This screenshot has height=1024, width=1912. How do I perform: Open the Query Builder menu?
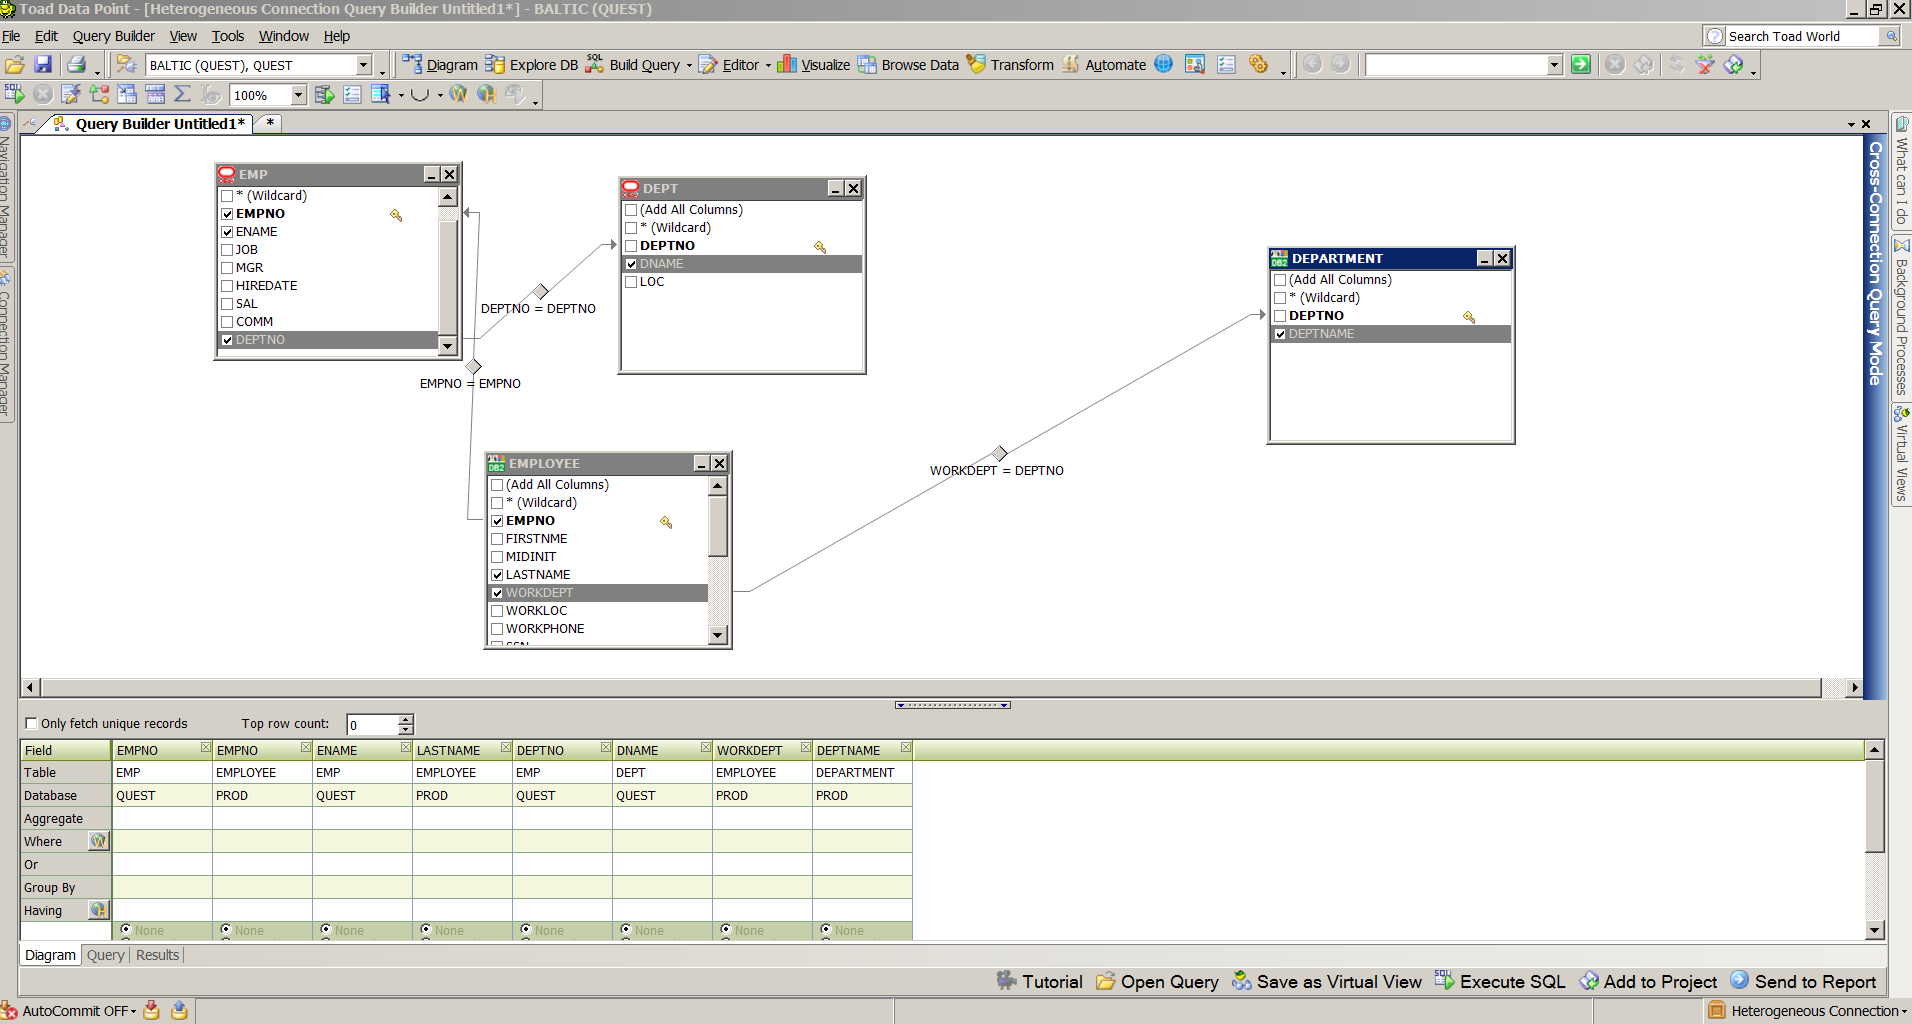(113, 36)
